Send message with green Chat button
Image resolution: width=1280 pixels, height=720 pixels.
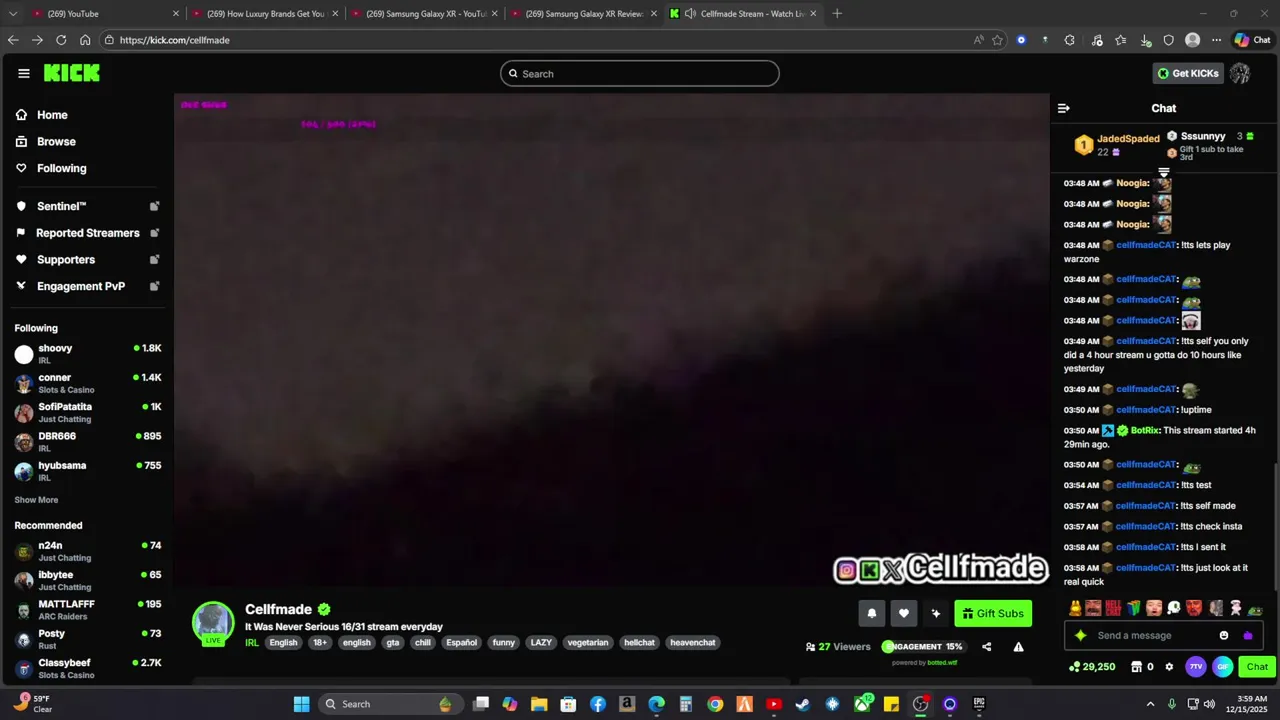click(1257, 667)
